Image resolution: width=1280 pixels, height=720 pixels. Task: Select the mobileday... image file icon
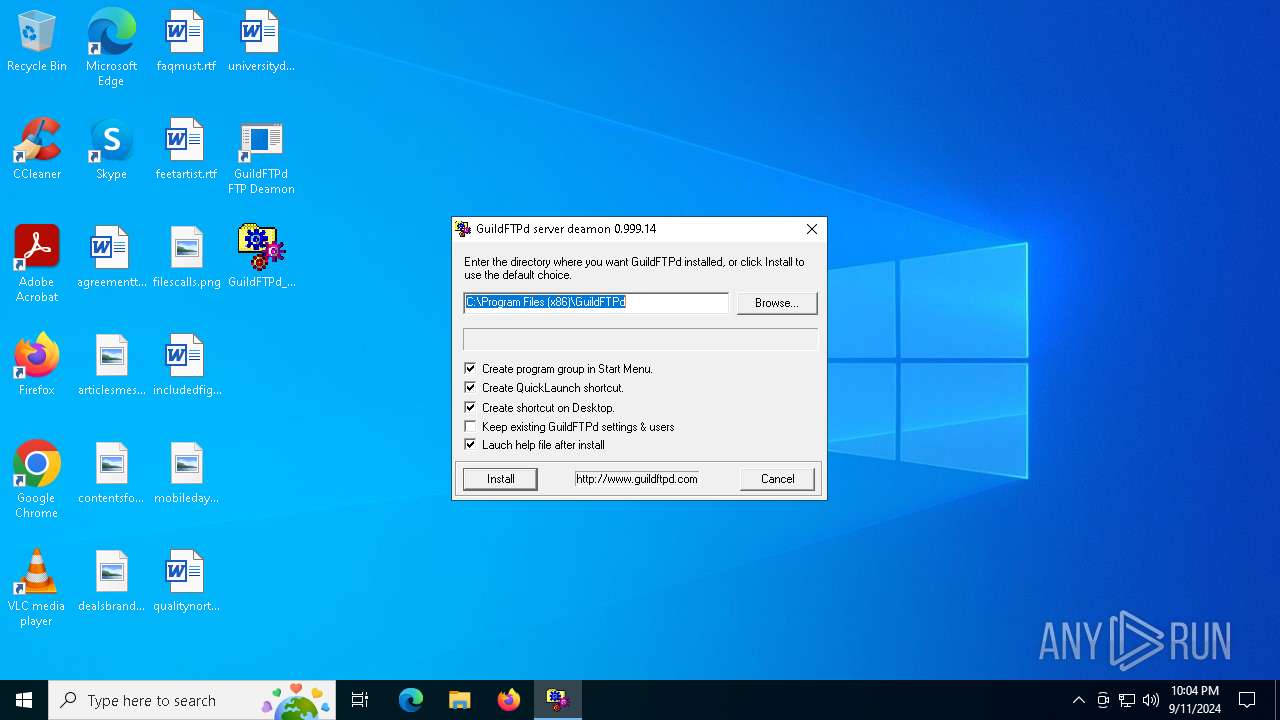click(186, 474)
